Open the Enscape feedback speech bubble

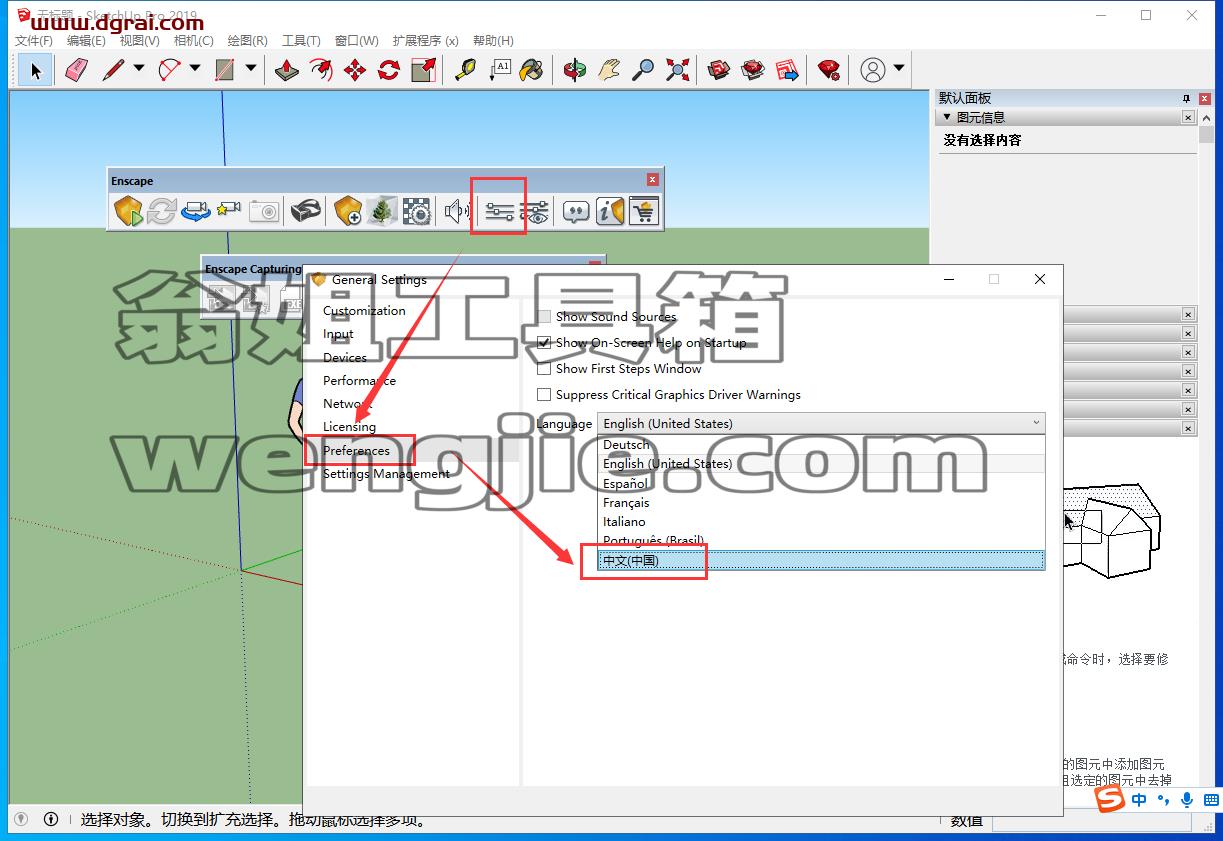(x=575, y=211)
